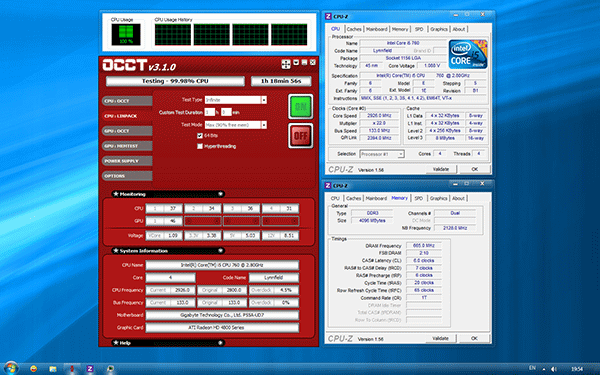Click the 1h 18min 56s elapsed timer
Viewport: 600px width, 375px height.
tap(281, 81)
